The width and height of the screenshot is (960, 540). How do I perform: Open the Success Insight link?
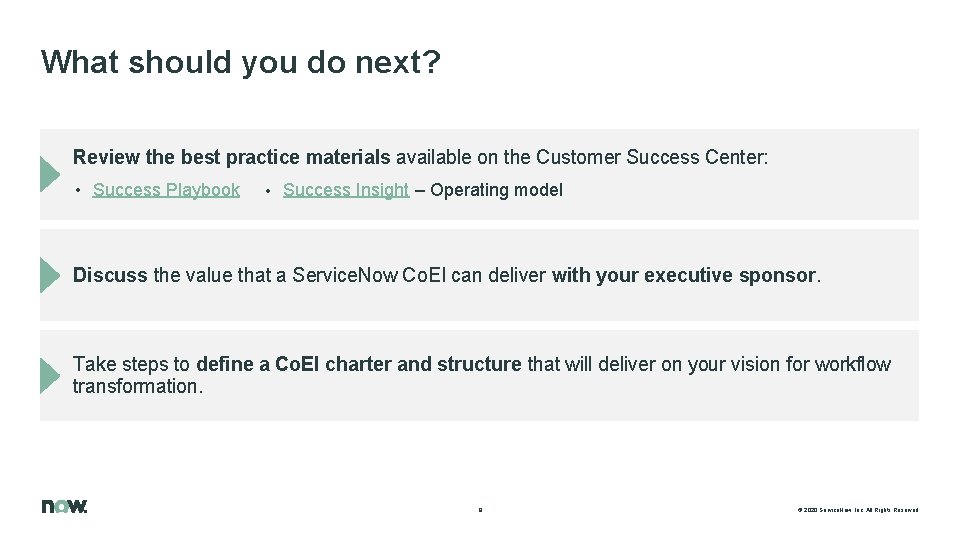(346, 190)
